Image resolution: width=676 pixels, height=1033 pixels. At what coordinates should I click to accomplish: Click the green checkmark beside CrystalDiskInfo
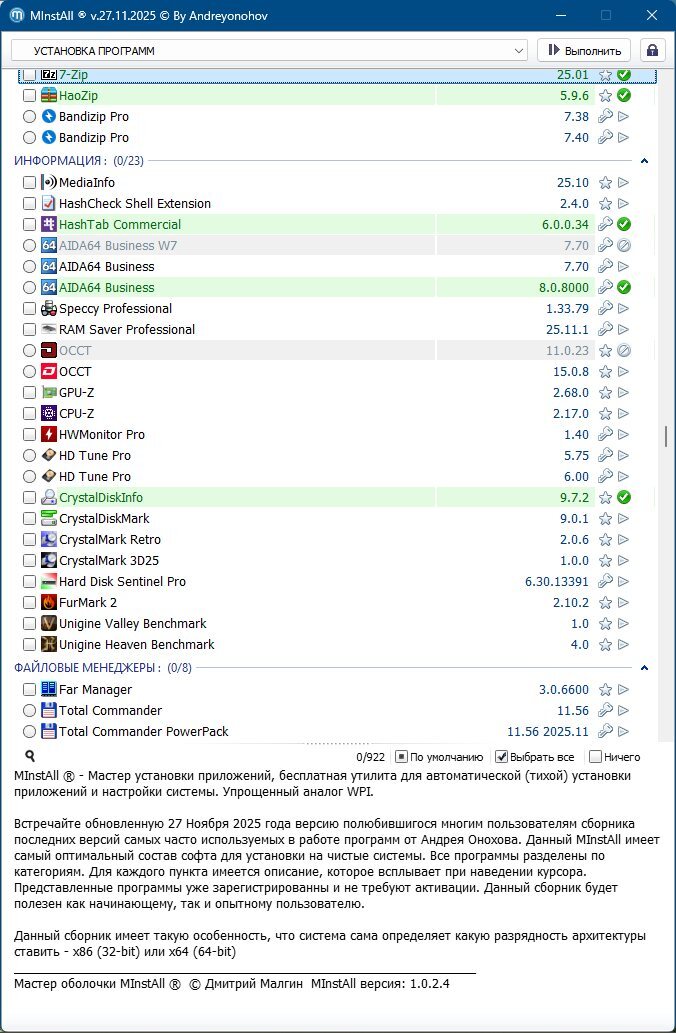coord(624,497)
